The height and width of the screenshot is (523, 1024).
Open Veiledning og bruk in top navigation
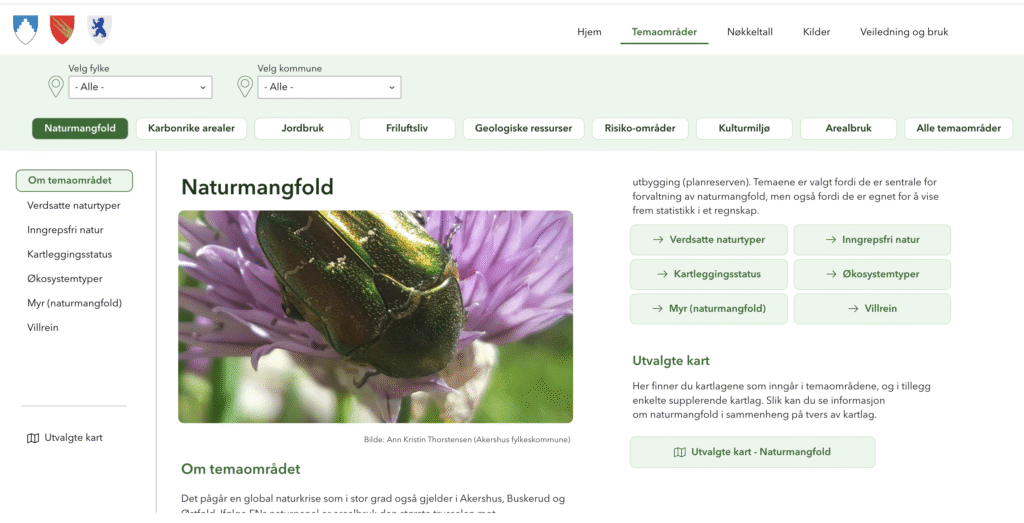click(903, 32)
